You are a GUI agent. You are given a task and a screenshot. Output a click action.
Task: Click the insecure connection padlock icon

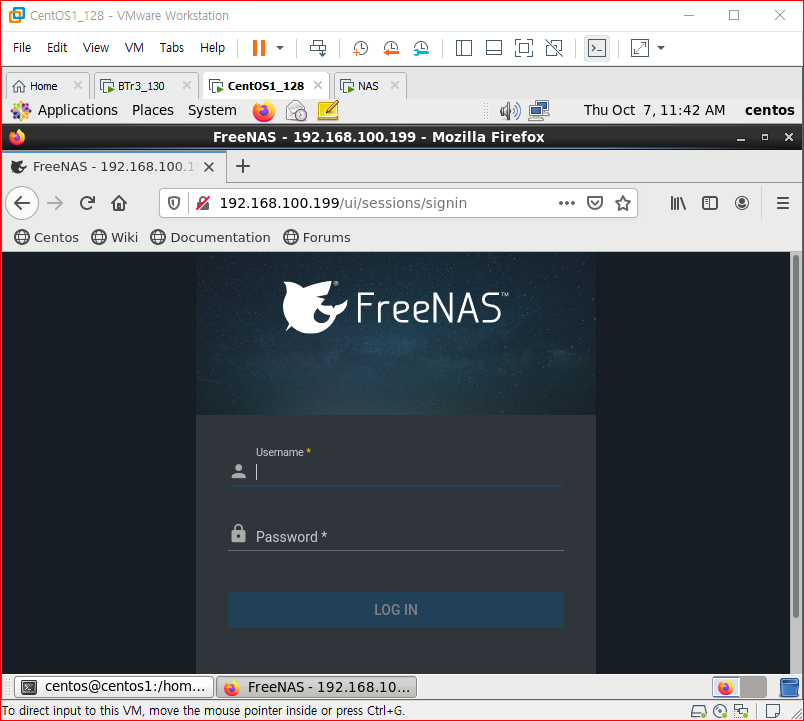tap(203, 204)
